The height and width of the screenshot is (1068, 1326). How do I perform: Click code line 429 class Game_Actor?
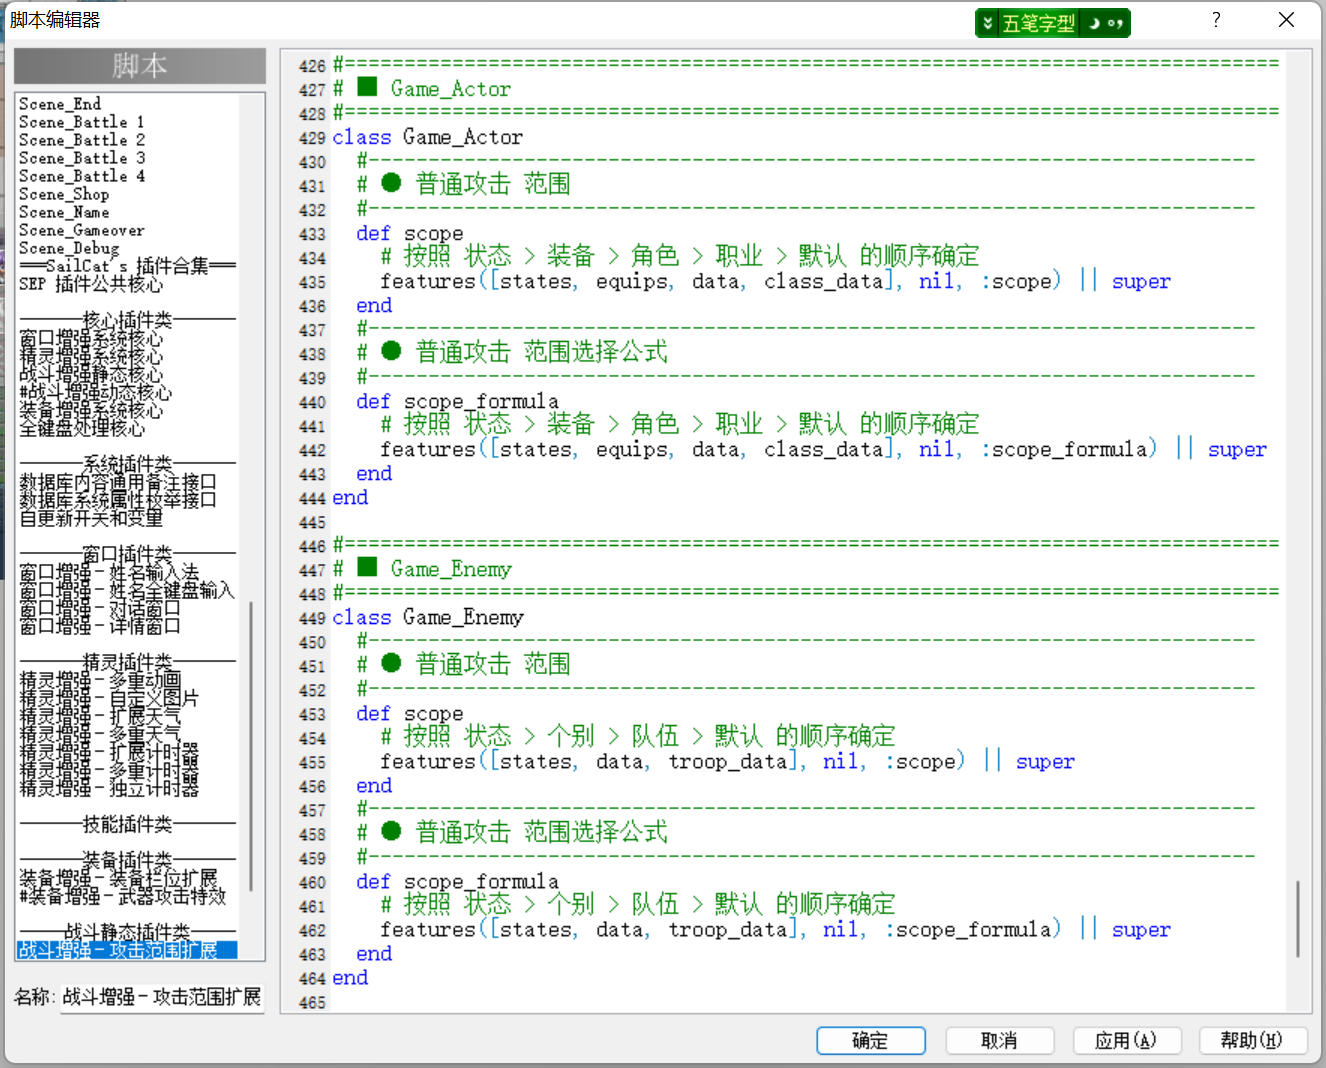pyautogui.click(x=427, y=137)
